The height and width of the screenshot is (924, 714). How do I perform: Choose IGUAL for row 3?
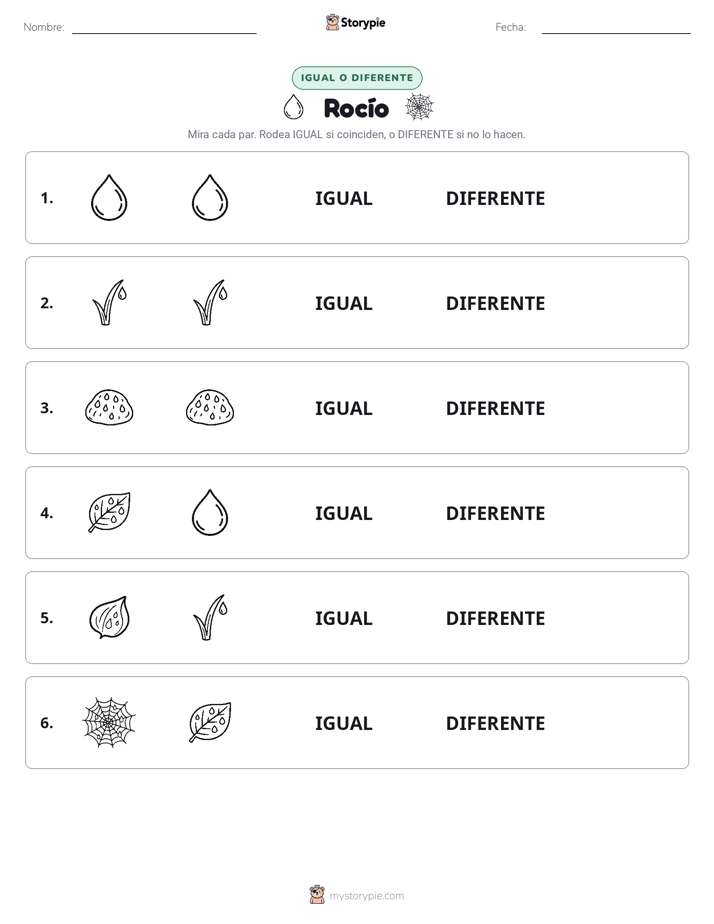pyautogui.click(x=343, y=408)
